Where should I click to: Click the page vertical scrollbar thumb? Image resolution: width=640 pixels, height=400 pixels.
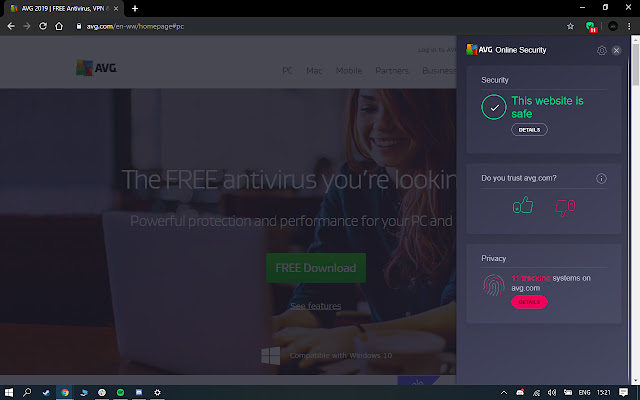point(636,64)
